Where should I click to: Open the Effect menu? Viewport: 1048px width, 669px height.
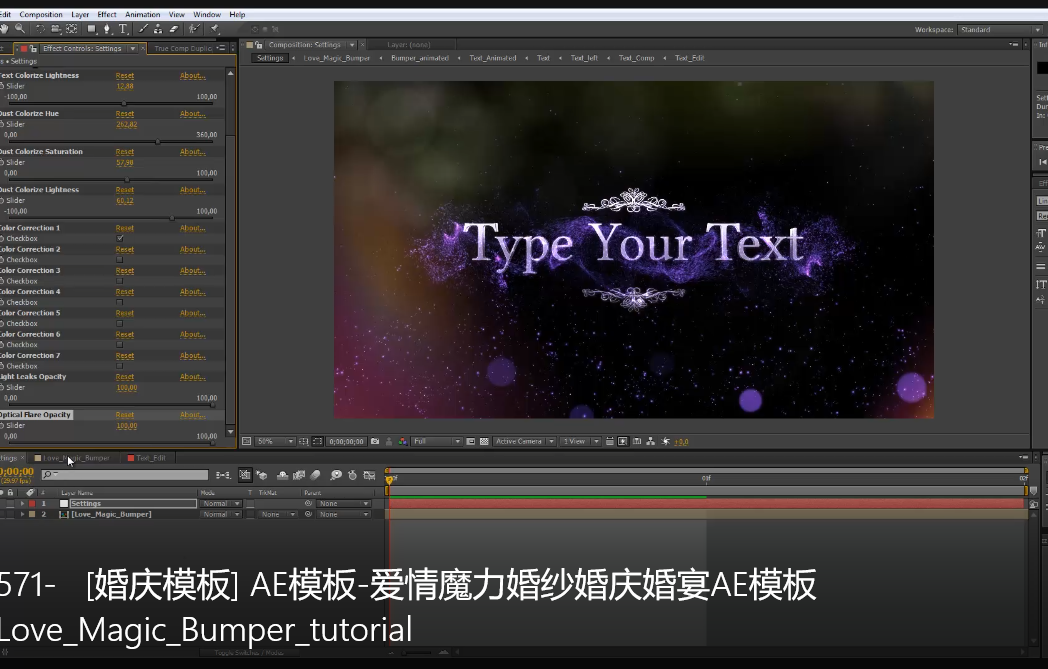tap(107, 14)
